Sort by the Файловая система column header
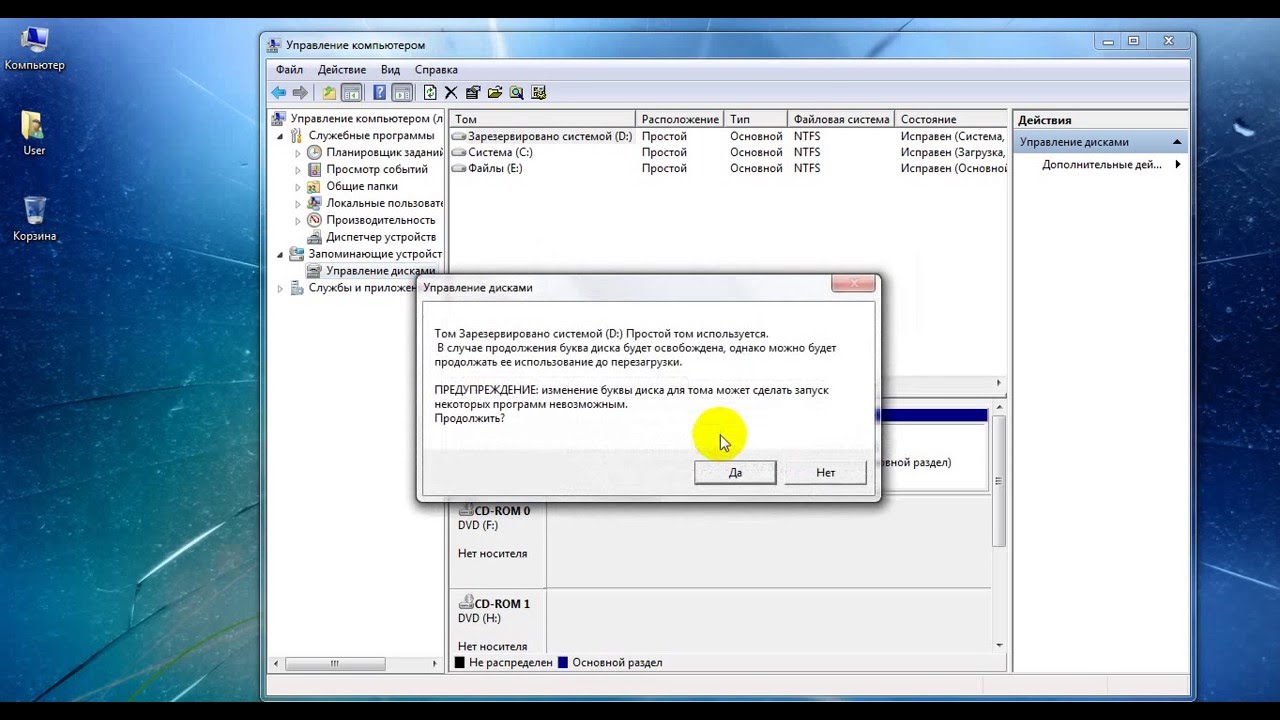The height and width of the screenshot is (720, 1280). (841, 119)
